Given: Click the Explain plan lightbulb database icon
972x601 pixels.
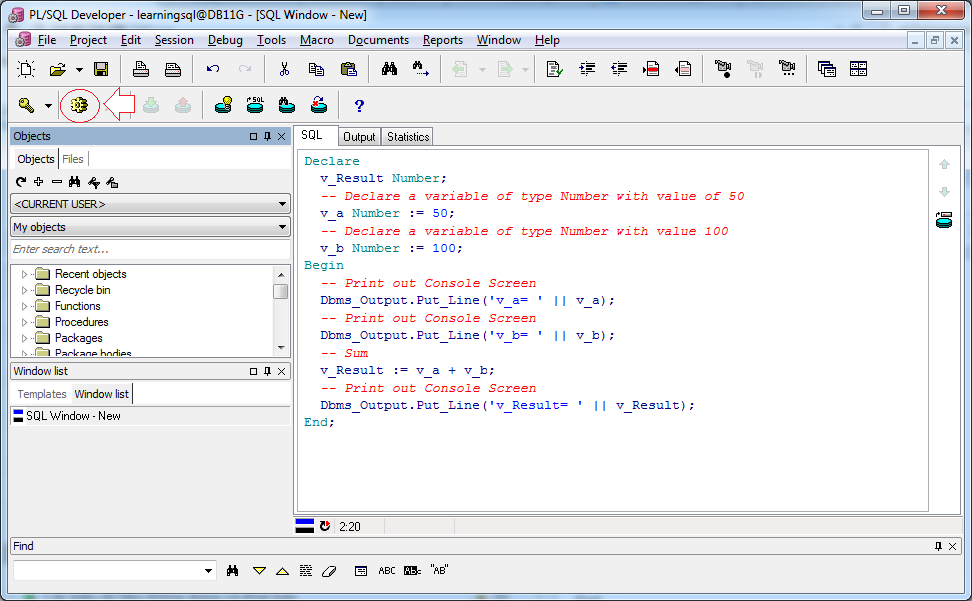Looking at the screenshot, I should point(223,105).
